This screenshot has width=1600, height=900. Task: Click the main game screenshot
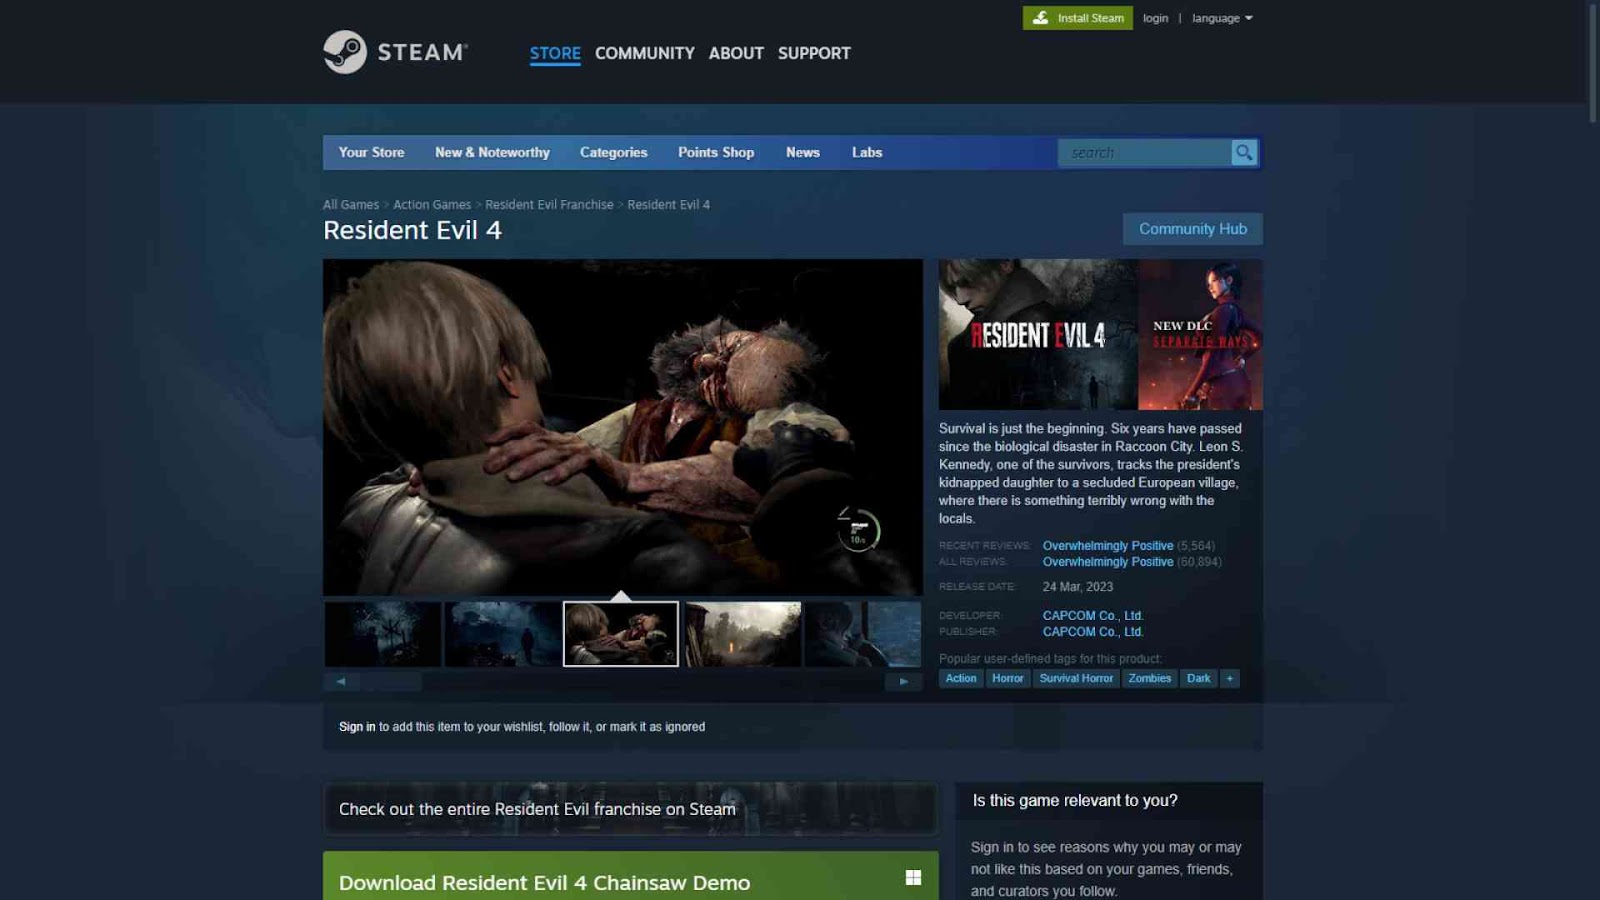coord(623,428)
